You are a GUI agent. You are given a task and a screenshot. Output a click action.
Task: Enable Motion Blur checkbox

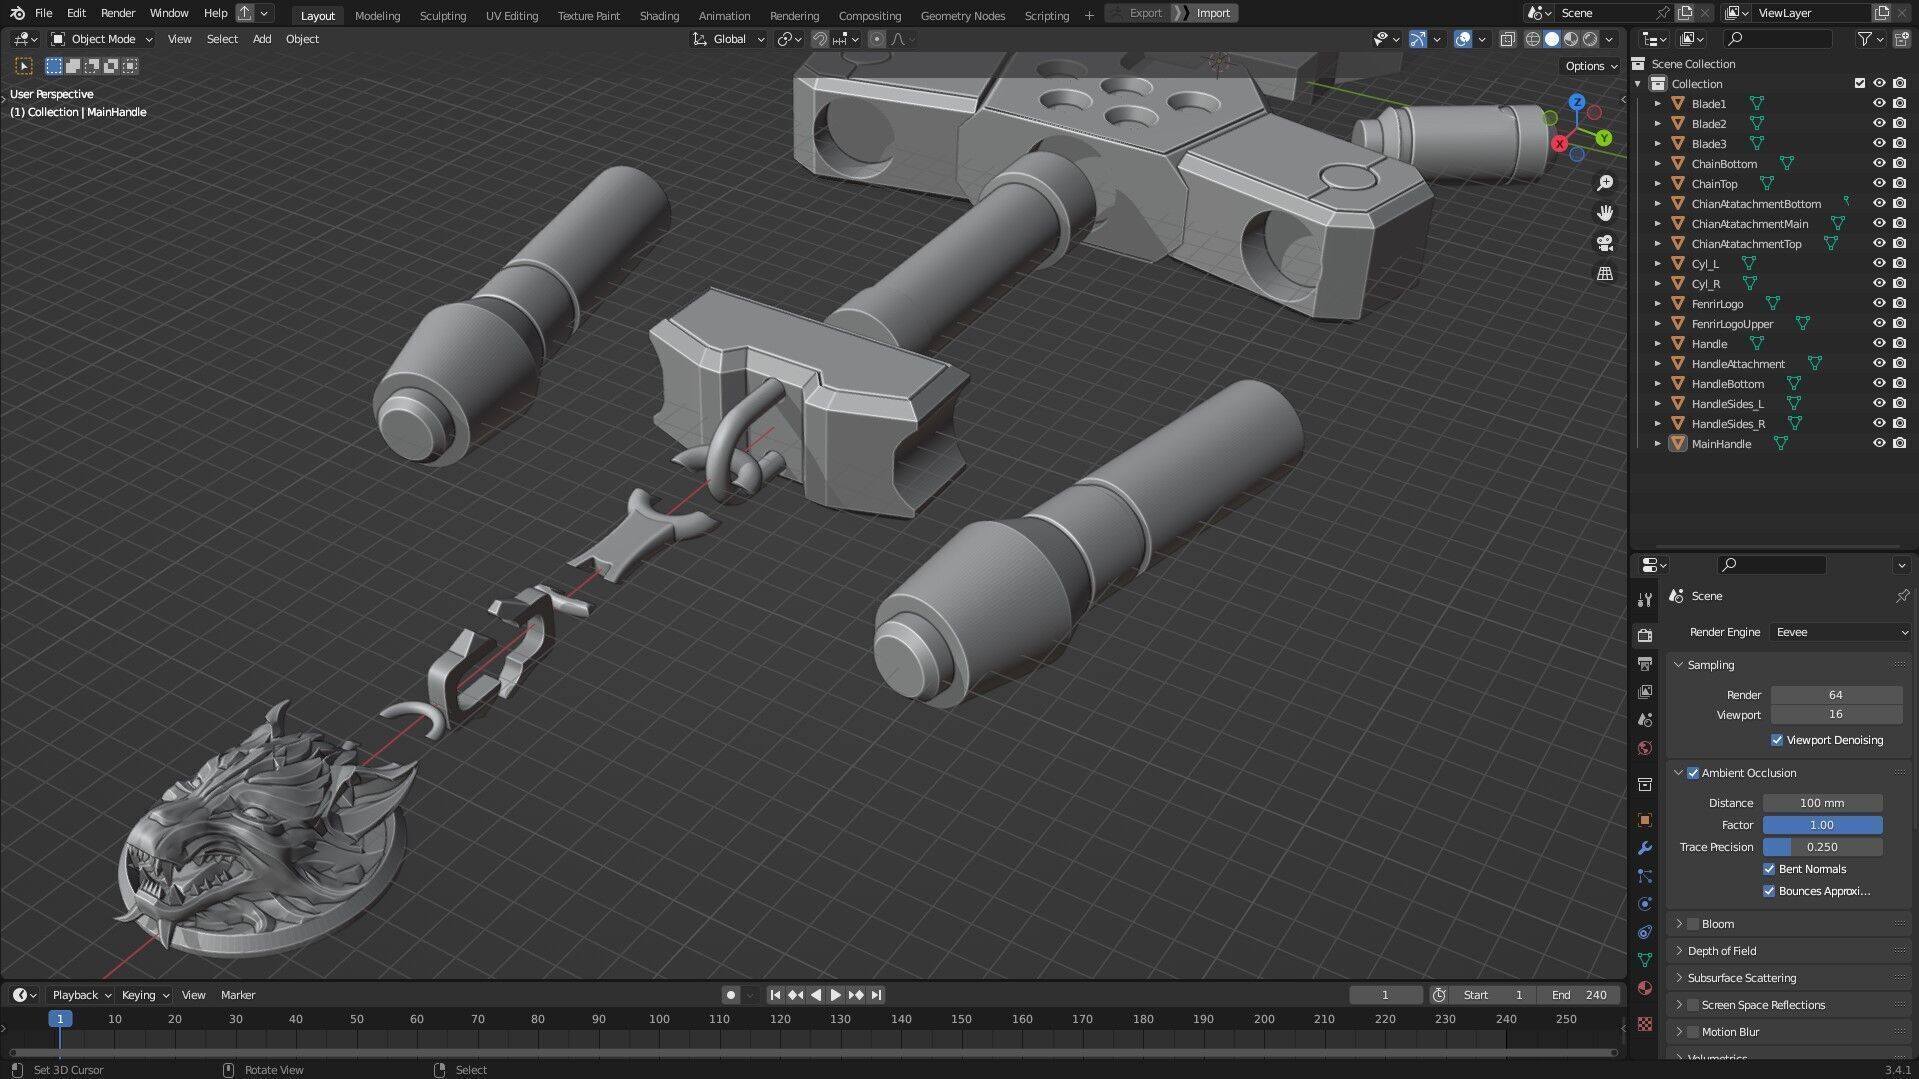1693,1032
